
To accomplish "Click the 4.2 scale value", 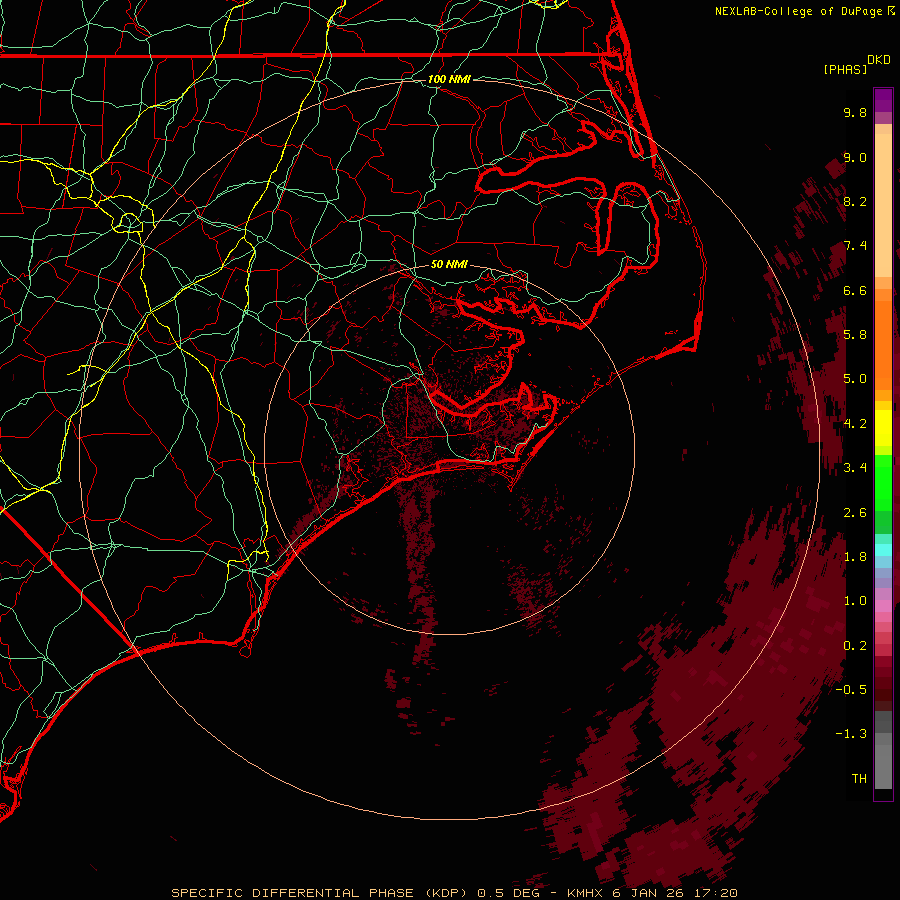I will pyautogui.click(x=855, y=423).
